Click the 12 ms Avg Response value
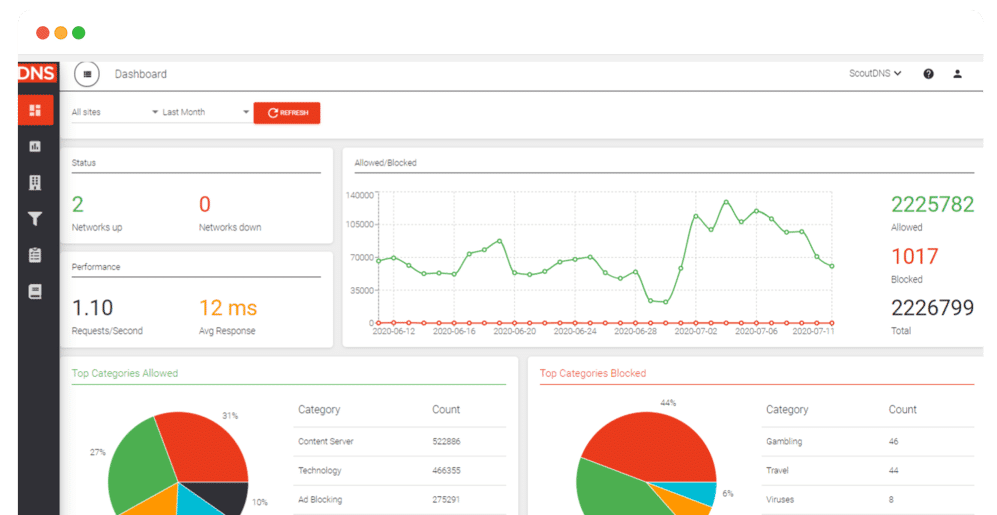The image size is (997, 515). [x=228, y=308]
